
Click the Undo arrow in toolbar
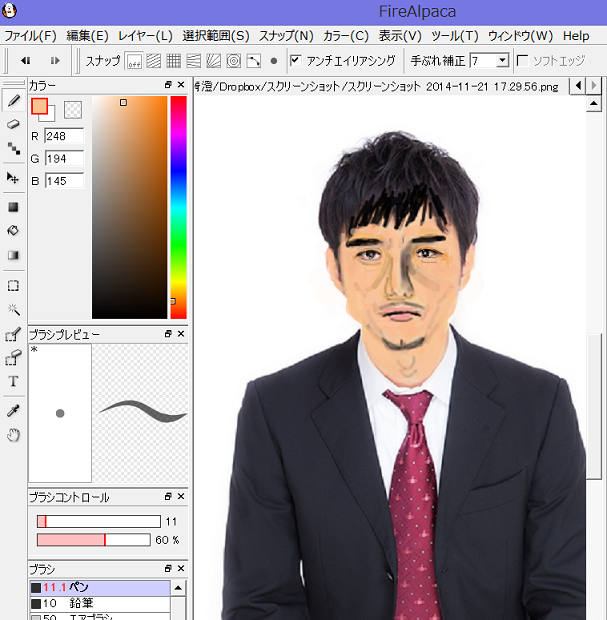click(x=26, y=60)
